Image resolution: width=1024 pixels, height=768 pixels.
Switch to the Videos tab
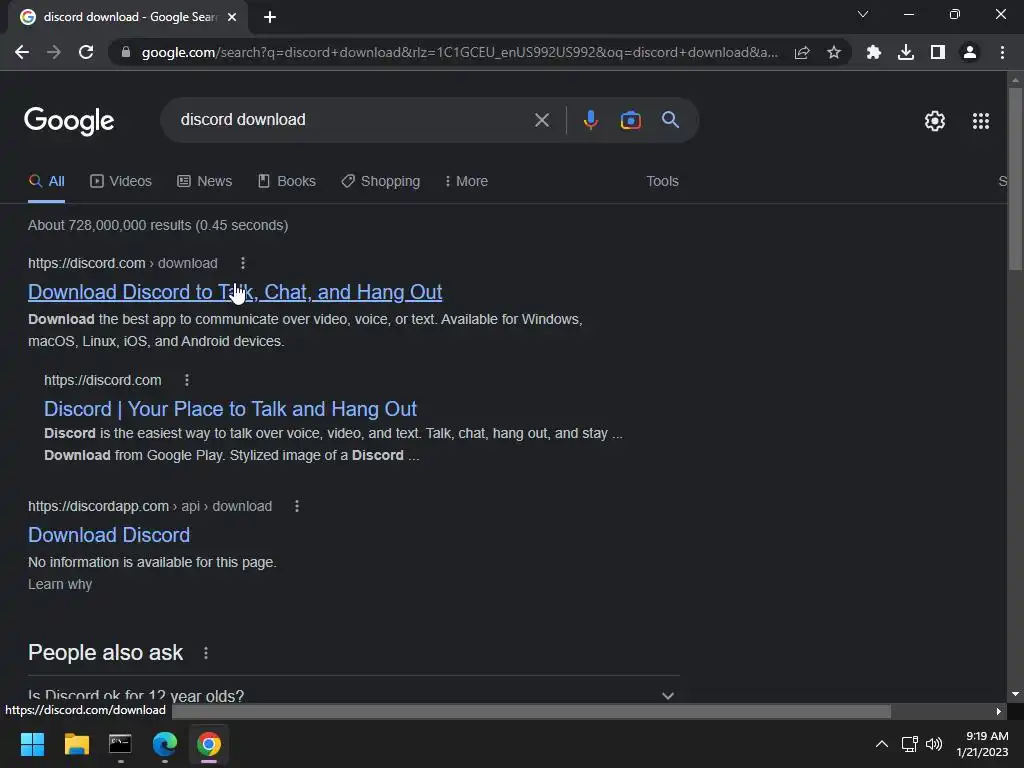click(121, 182)
